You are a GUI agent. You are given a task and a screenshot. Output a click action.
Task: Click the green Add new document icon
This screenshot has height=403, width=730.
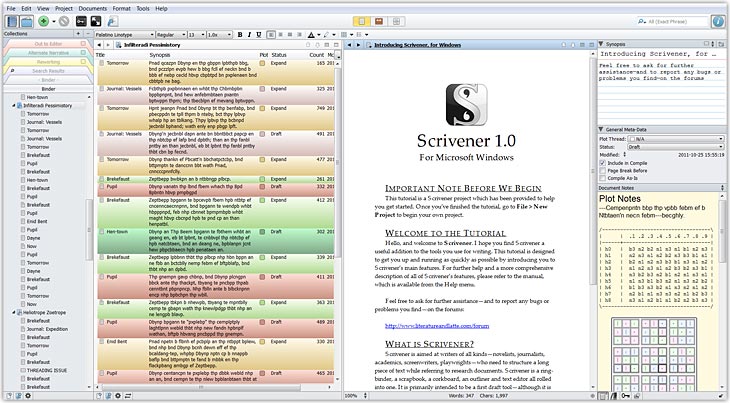pyautogui.click(x=45, y=20)
